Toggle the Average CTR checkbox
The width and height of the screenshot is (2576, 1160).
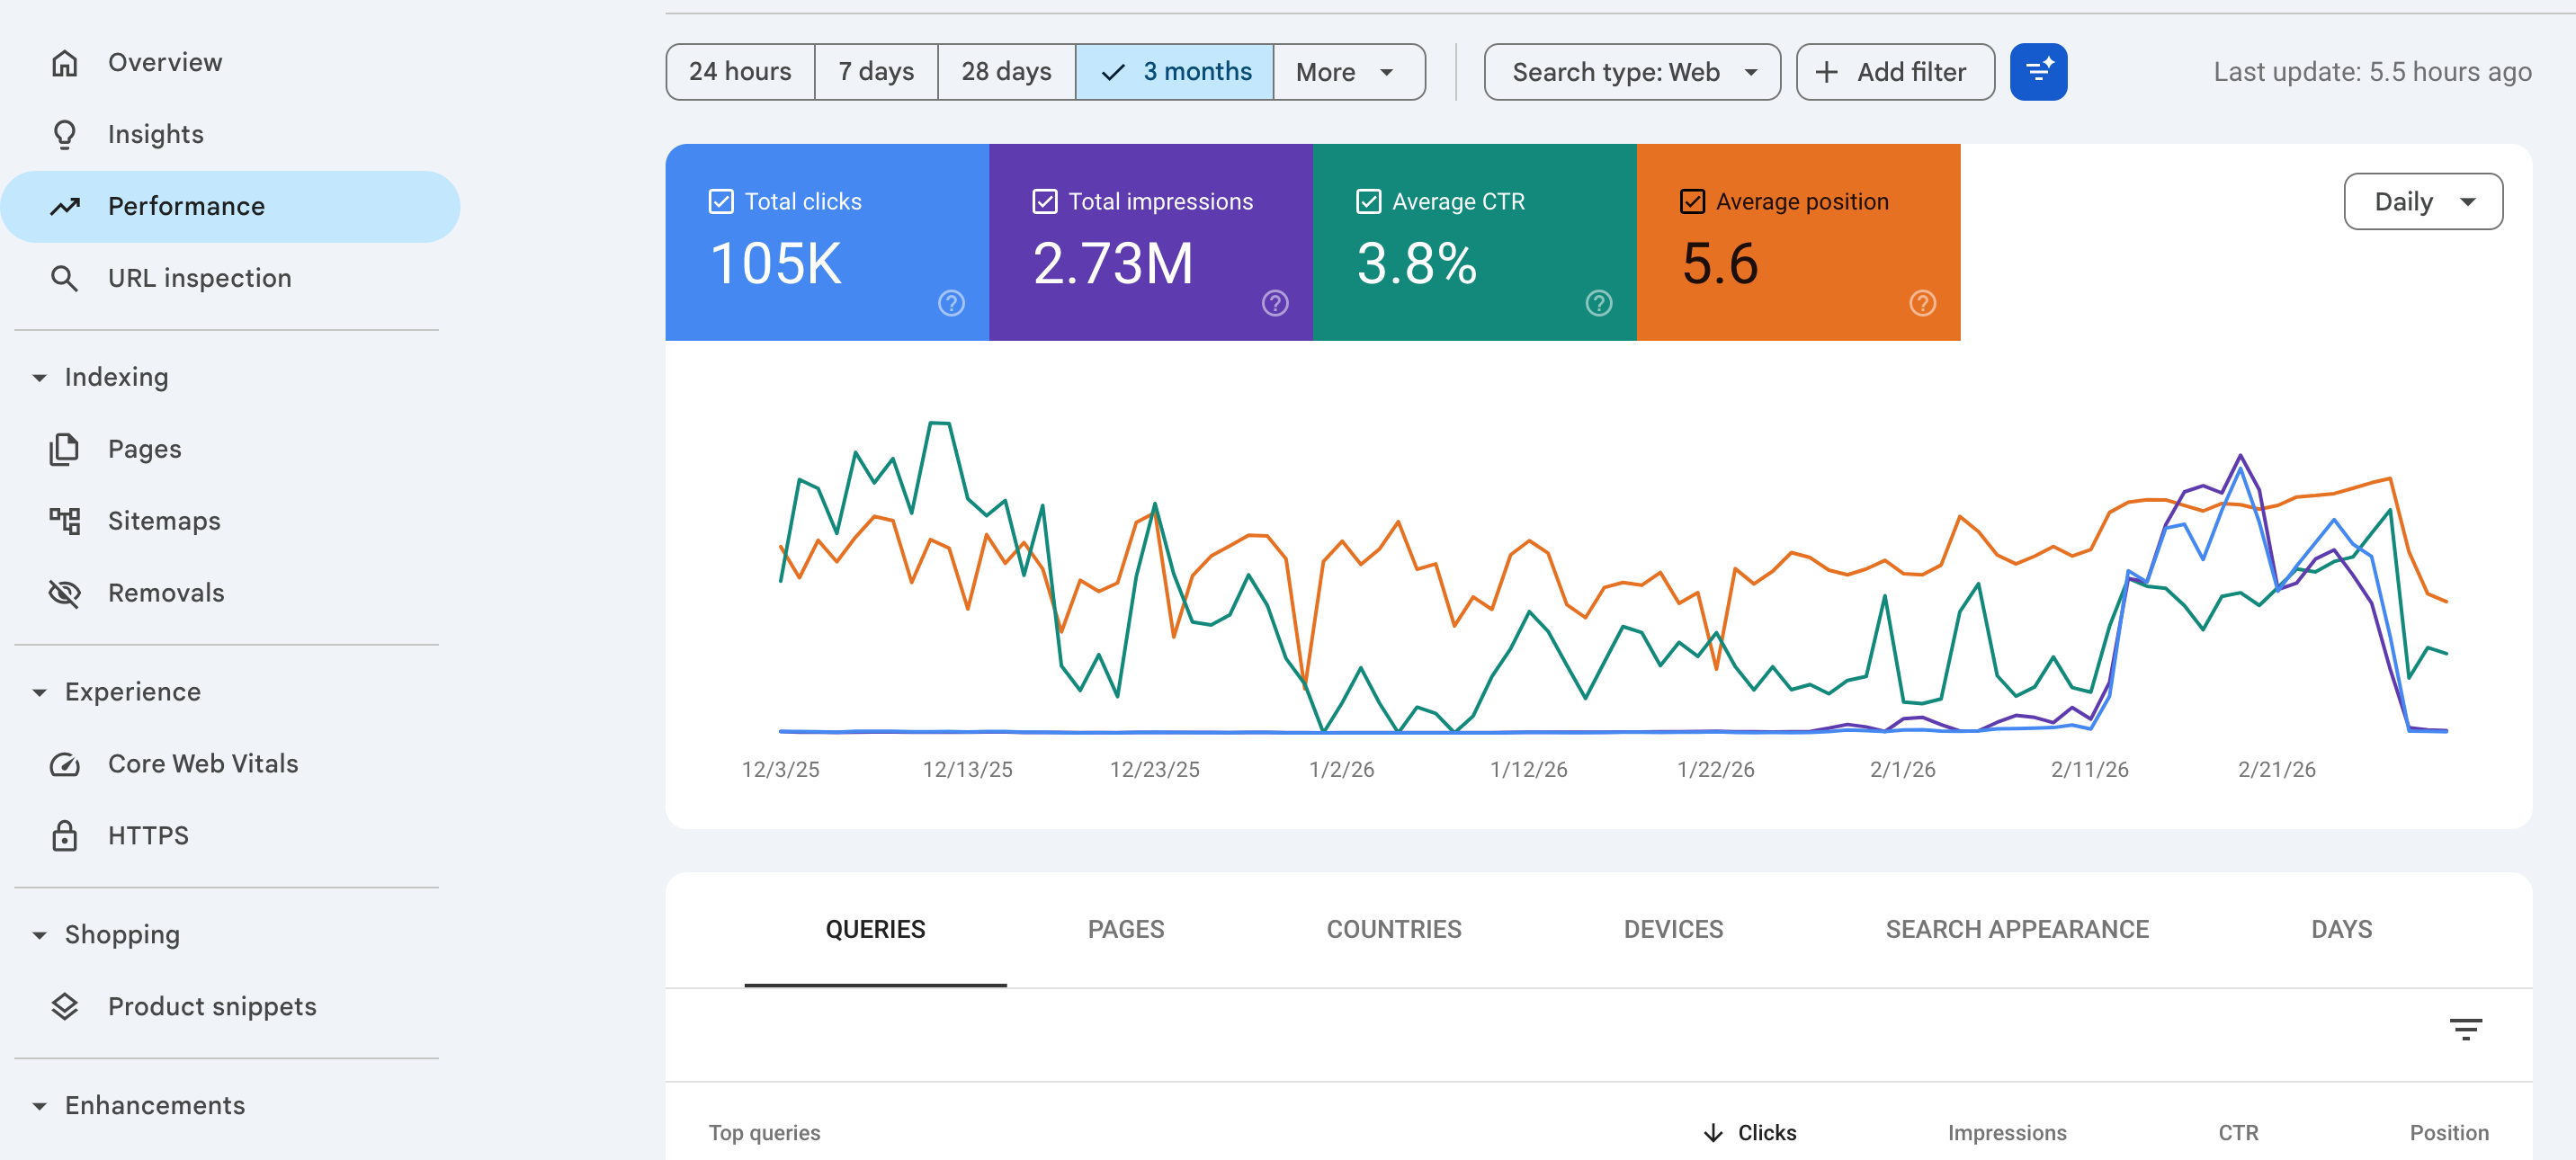coord(1368,202)
